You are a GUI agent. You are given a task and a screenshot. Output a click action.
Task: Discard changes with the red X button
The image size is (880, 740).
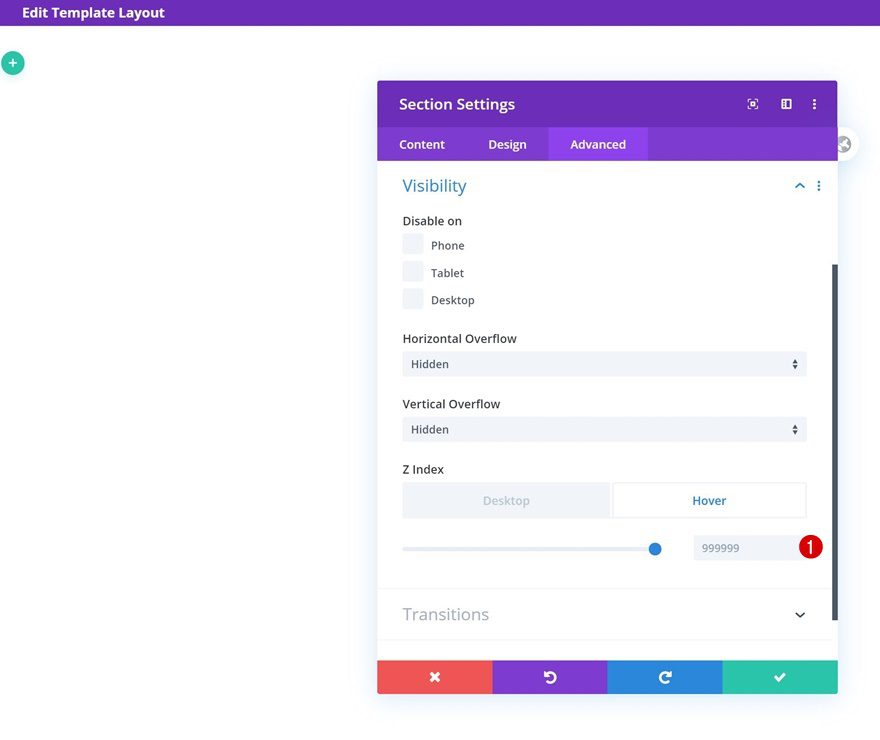434,677
